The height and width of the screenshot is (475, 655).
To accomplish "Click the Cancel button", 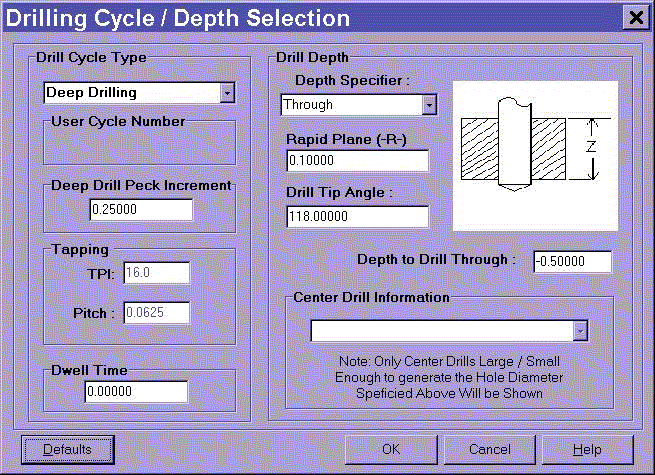I will click(490, 450).
